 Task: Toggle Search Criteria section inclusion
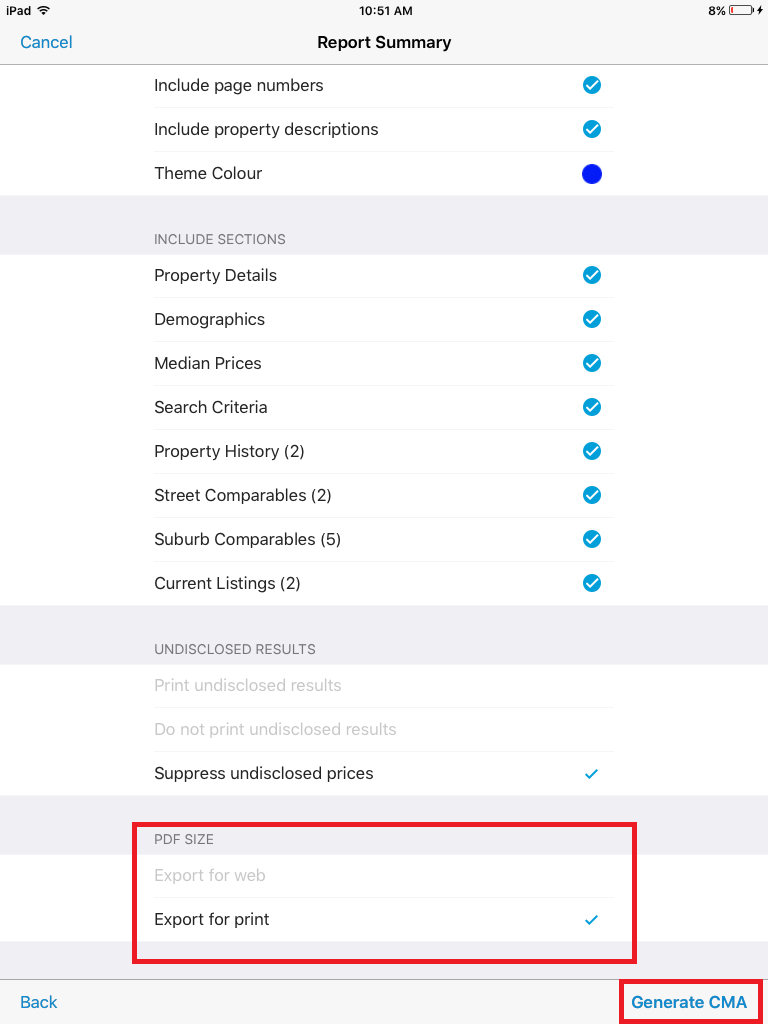tap(592, 408)
